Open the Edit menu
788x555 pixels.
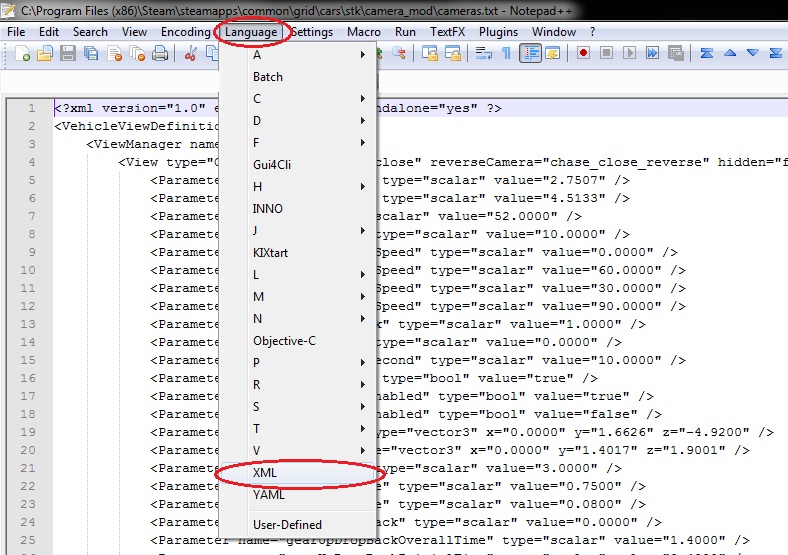coord(49,32)
